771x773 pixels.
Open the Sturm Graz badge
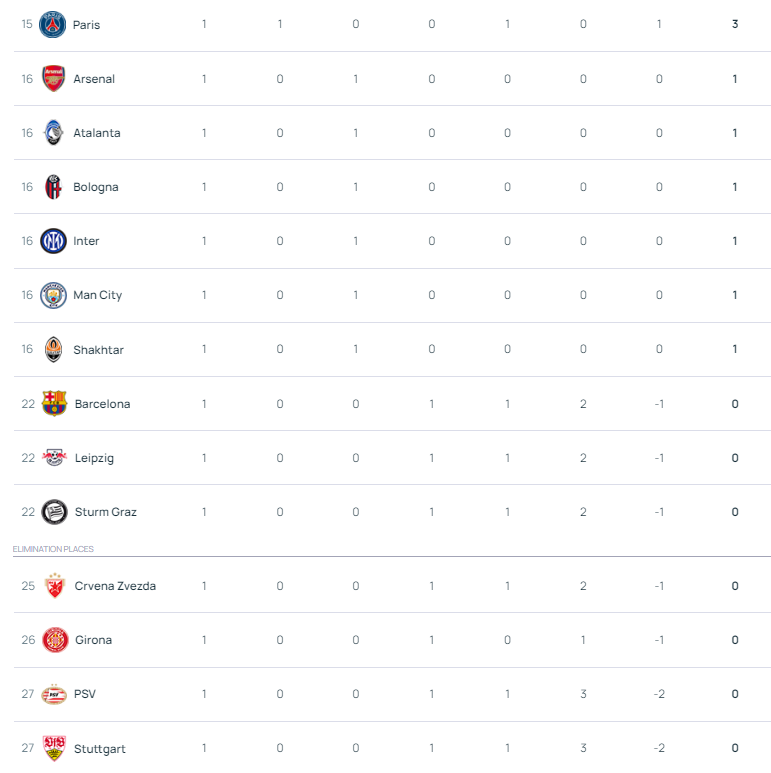point(54,512)
